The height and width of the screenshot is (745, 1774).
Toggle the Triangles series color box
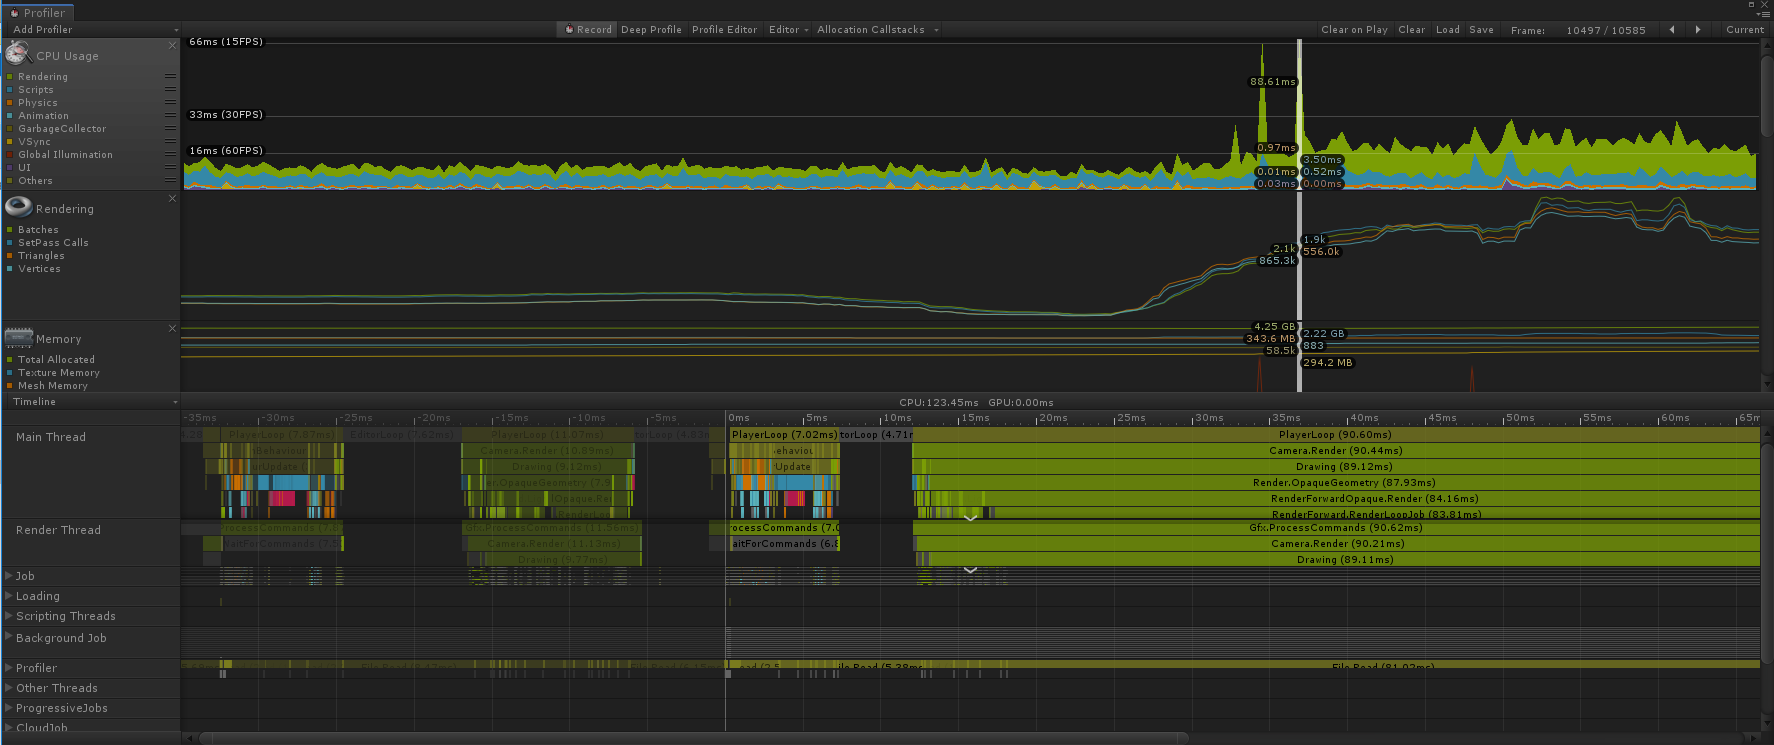[x=10, y=256]
